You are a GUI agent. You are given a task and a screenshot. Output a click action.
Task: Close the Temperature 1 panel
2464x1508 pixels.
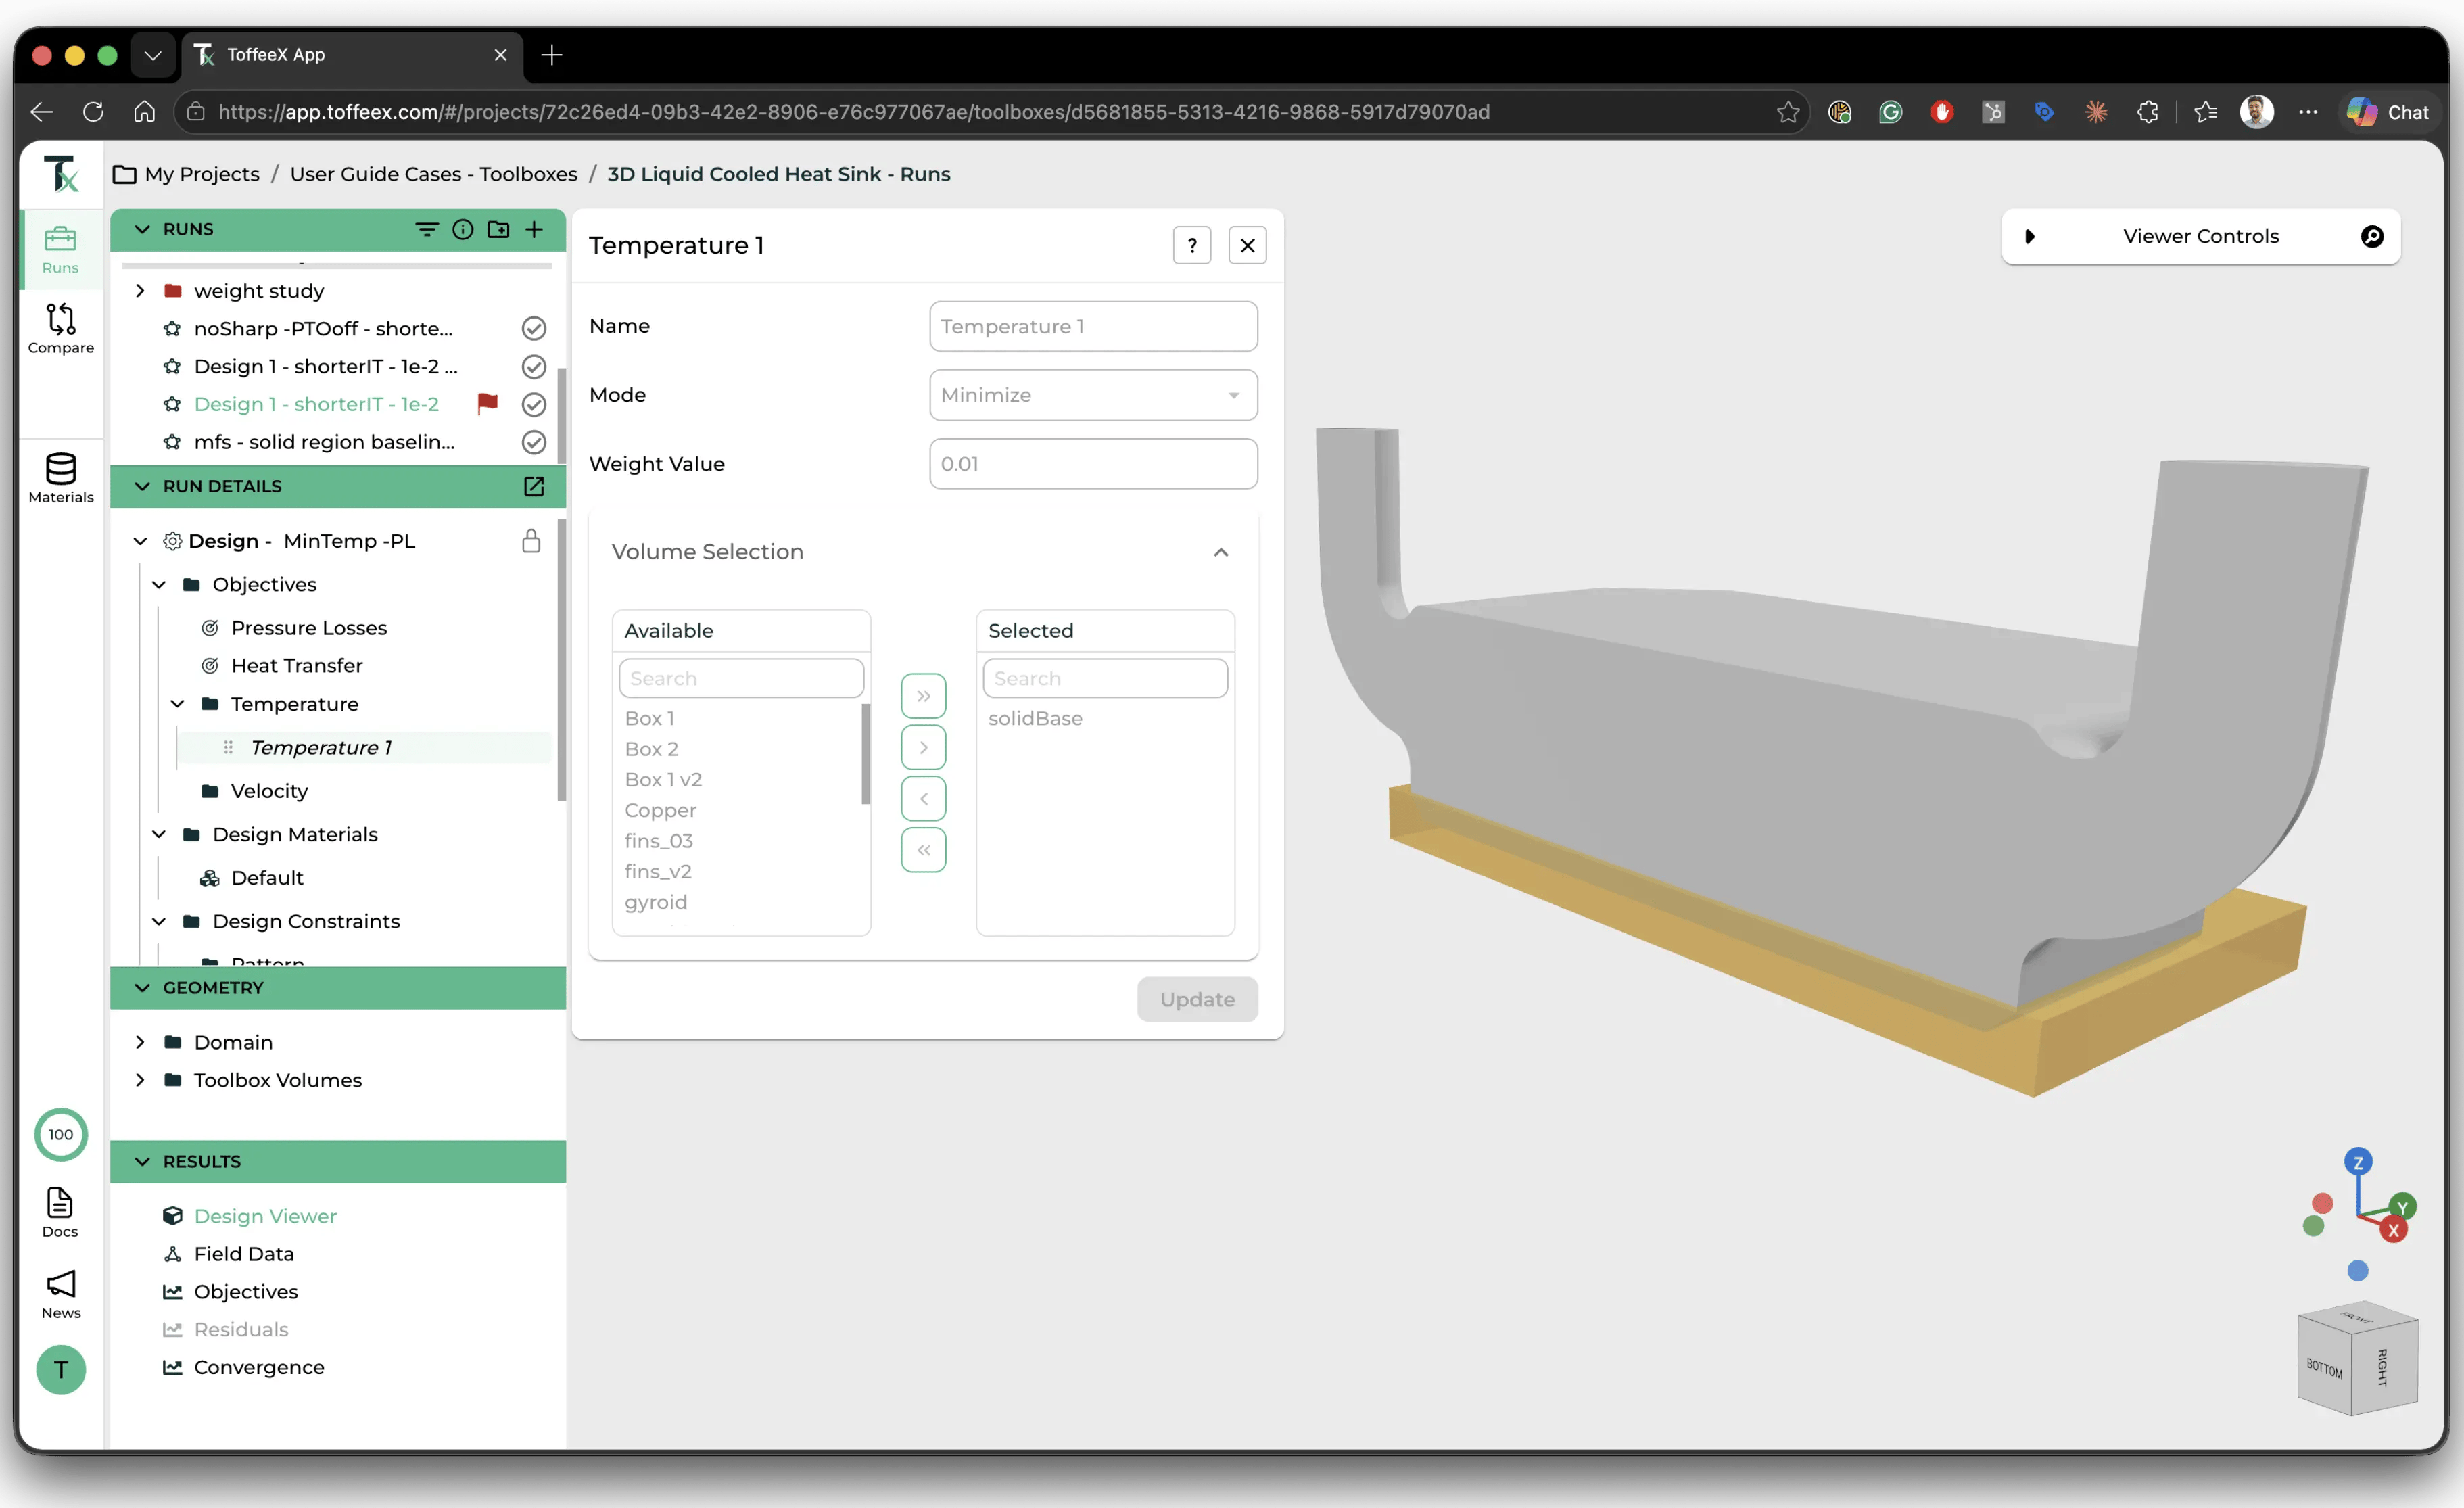pos(1247,245)
